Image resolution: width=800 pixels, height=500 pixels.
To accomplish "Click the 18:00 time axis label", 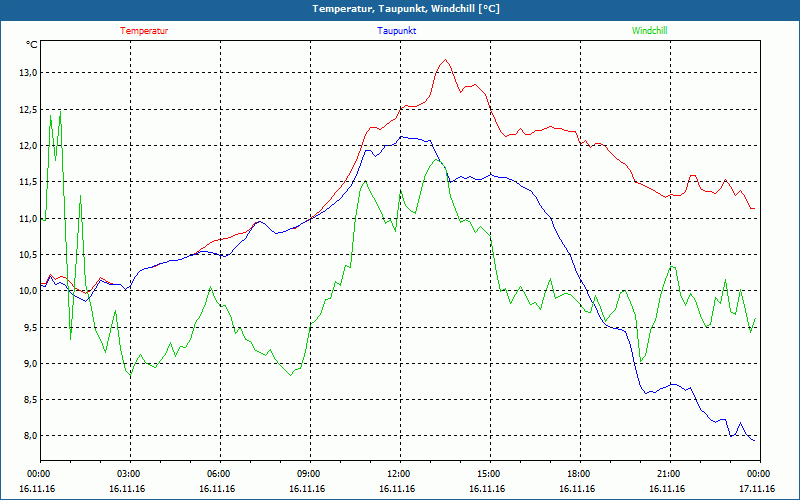I will (578, 474).
